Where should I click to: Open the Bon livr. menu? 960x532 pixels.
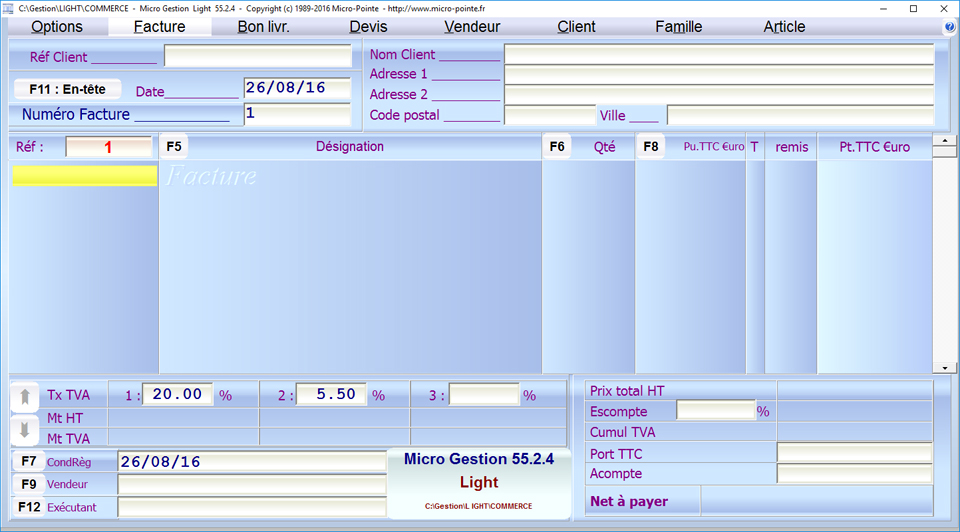264,27
